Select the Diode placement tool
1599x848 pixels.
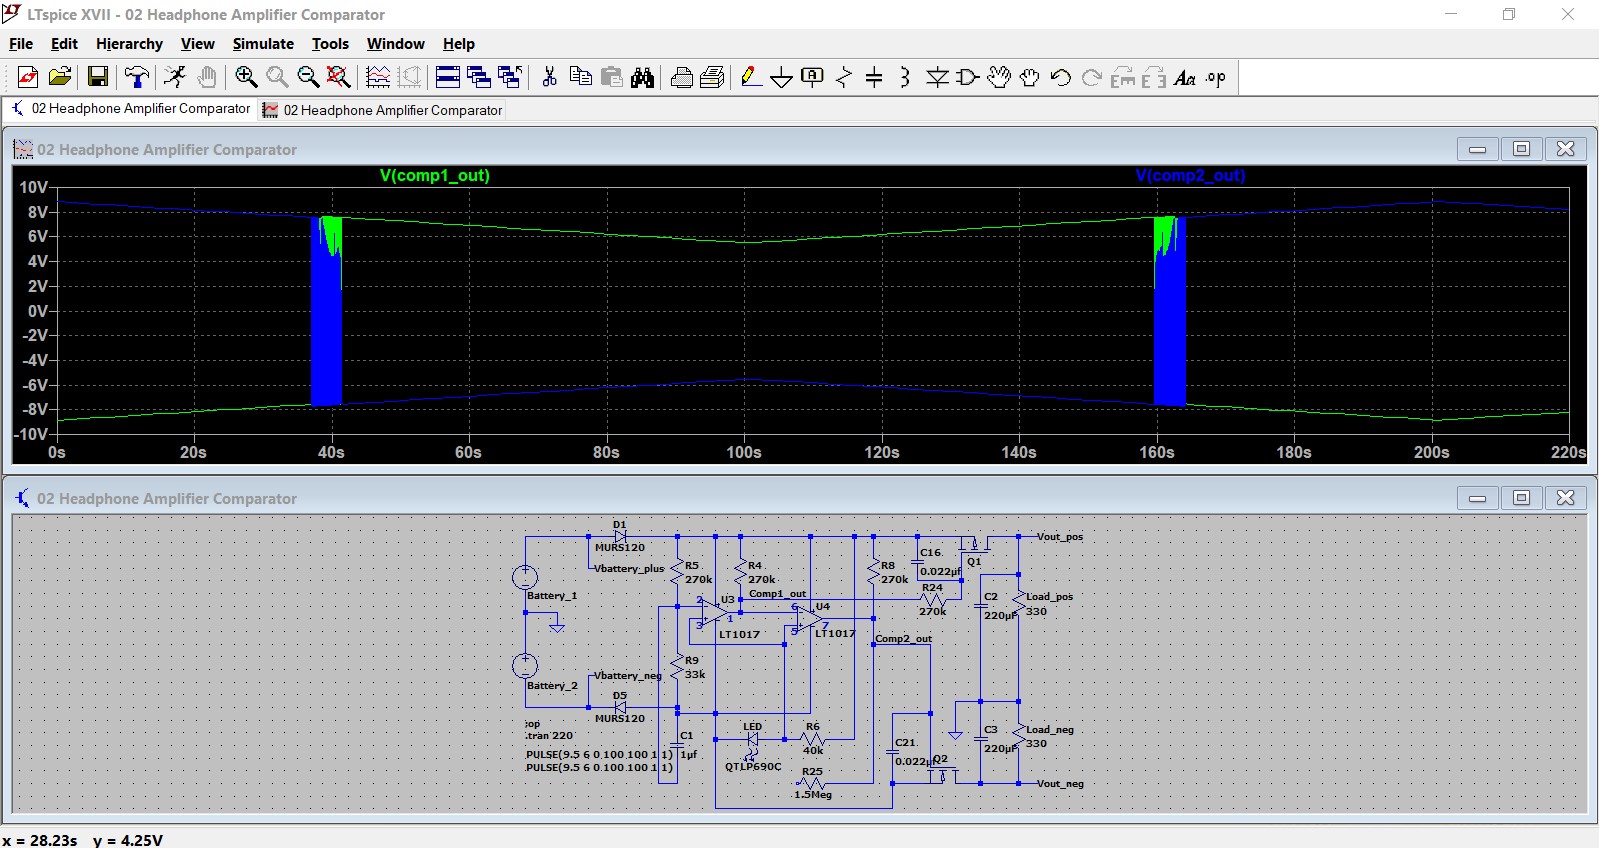[x=937, y=77]
